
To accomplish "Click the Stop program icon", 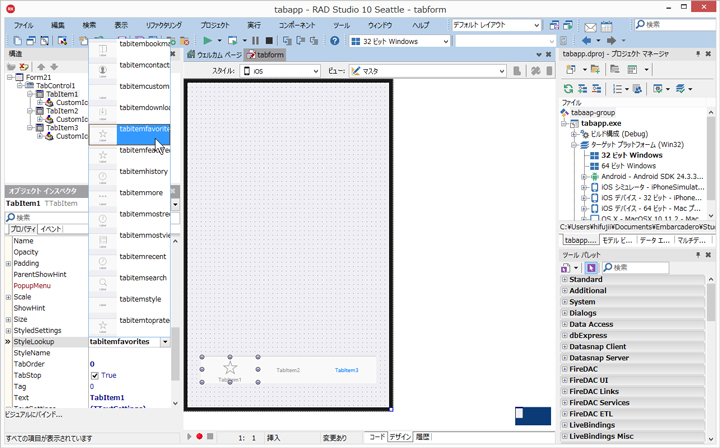I will (x=269, y=41).
